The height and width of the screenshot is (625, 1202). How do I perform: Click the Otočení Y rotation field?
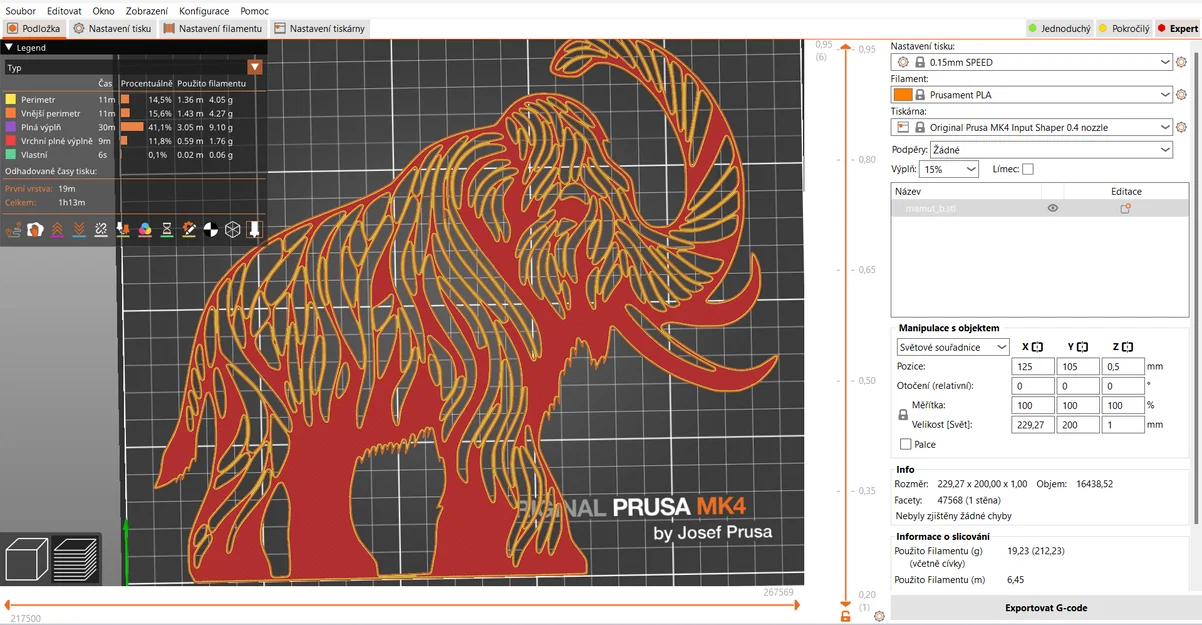pos(1078,386)
